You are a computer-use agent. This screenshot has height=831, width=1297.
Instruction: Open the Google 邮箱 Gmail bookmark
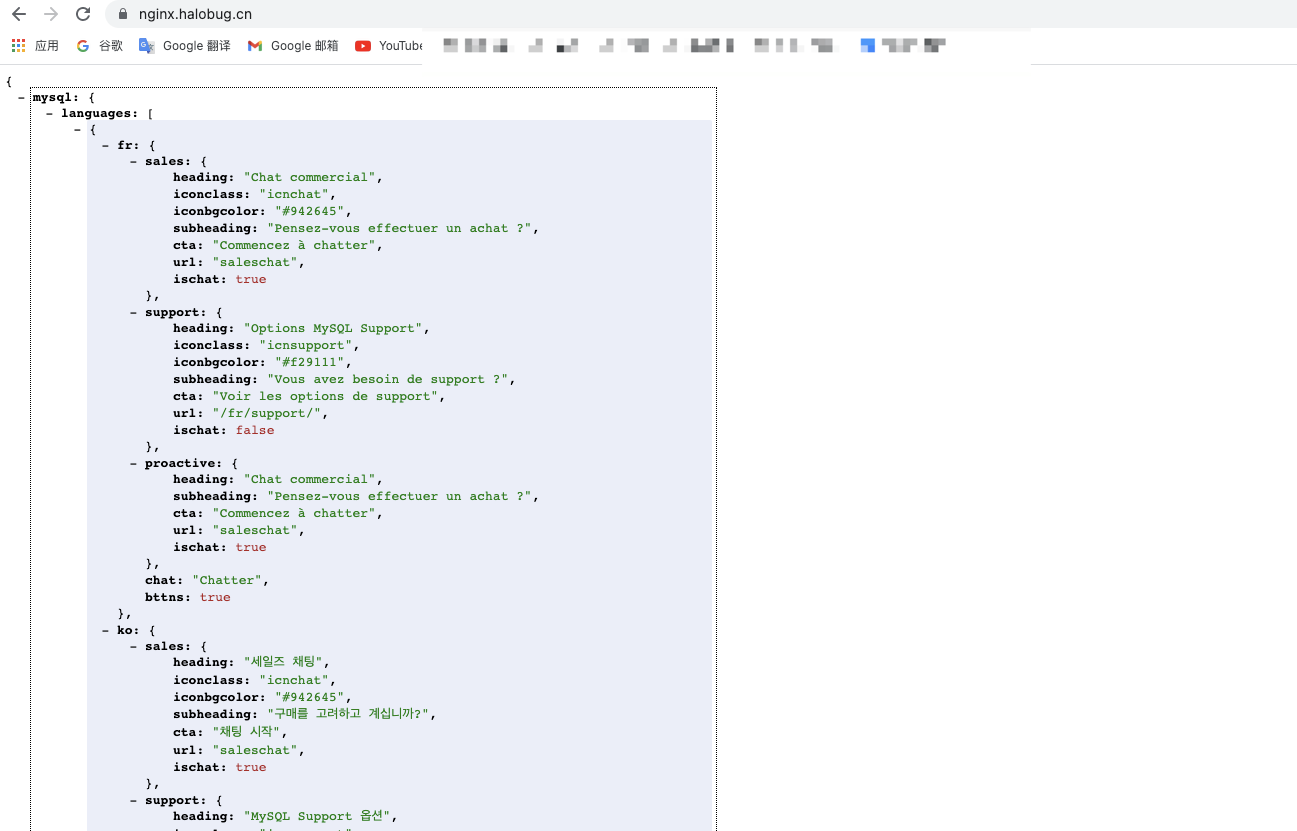tap(293, 45)
